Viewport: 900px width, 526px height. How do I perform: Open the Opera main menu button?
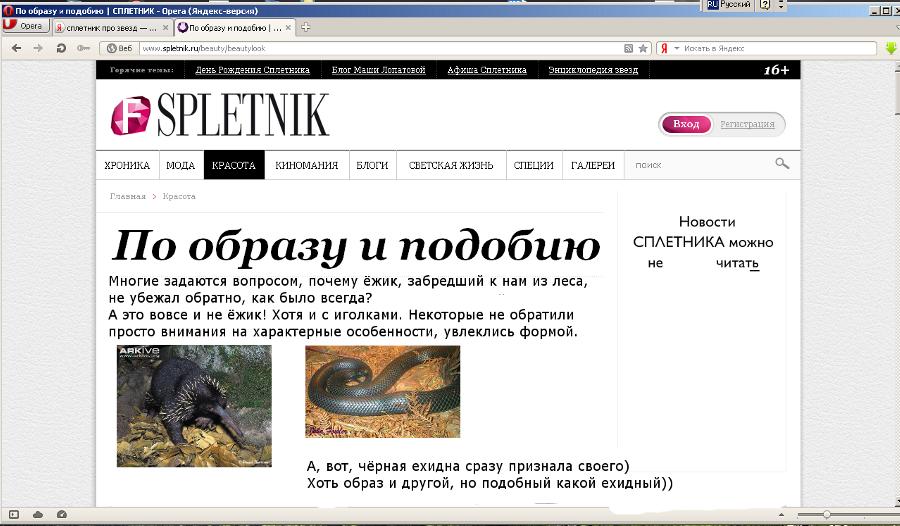[x=23, y=26]
